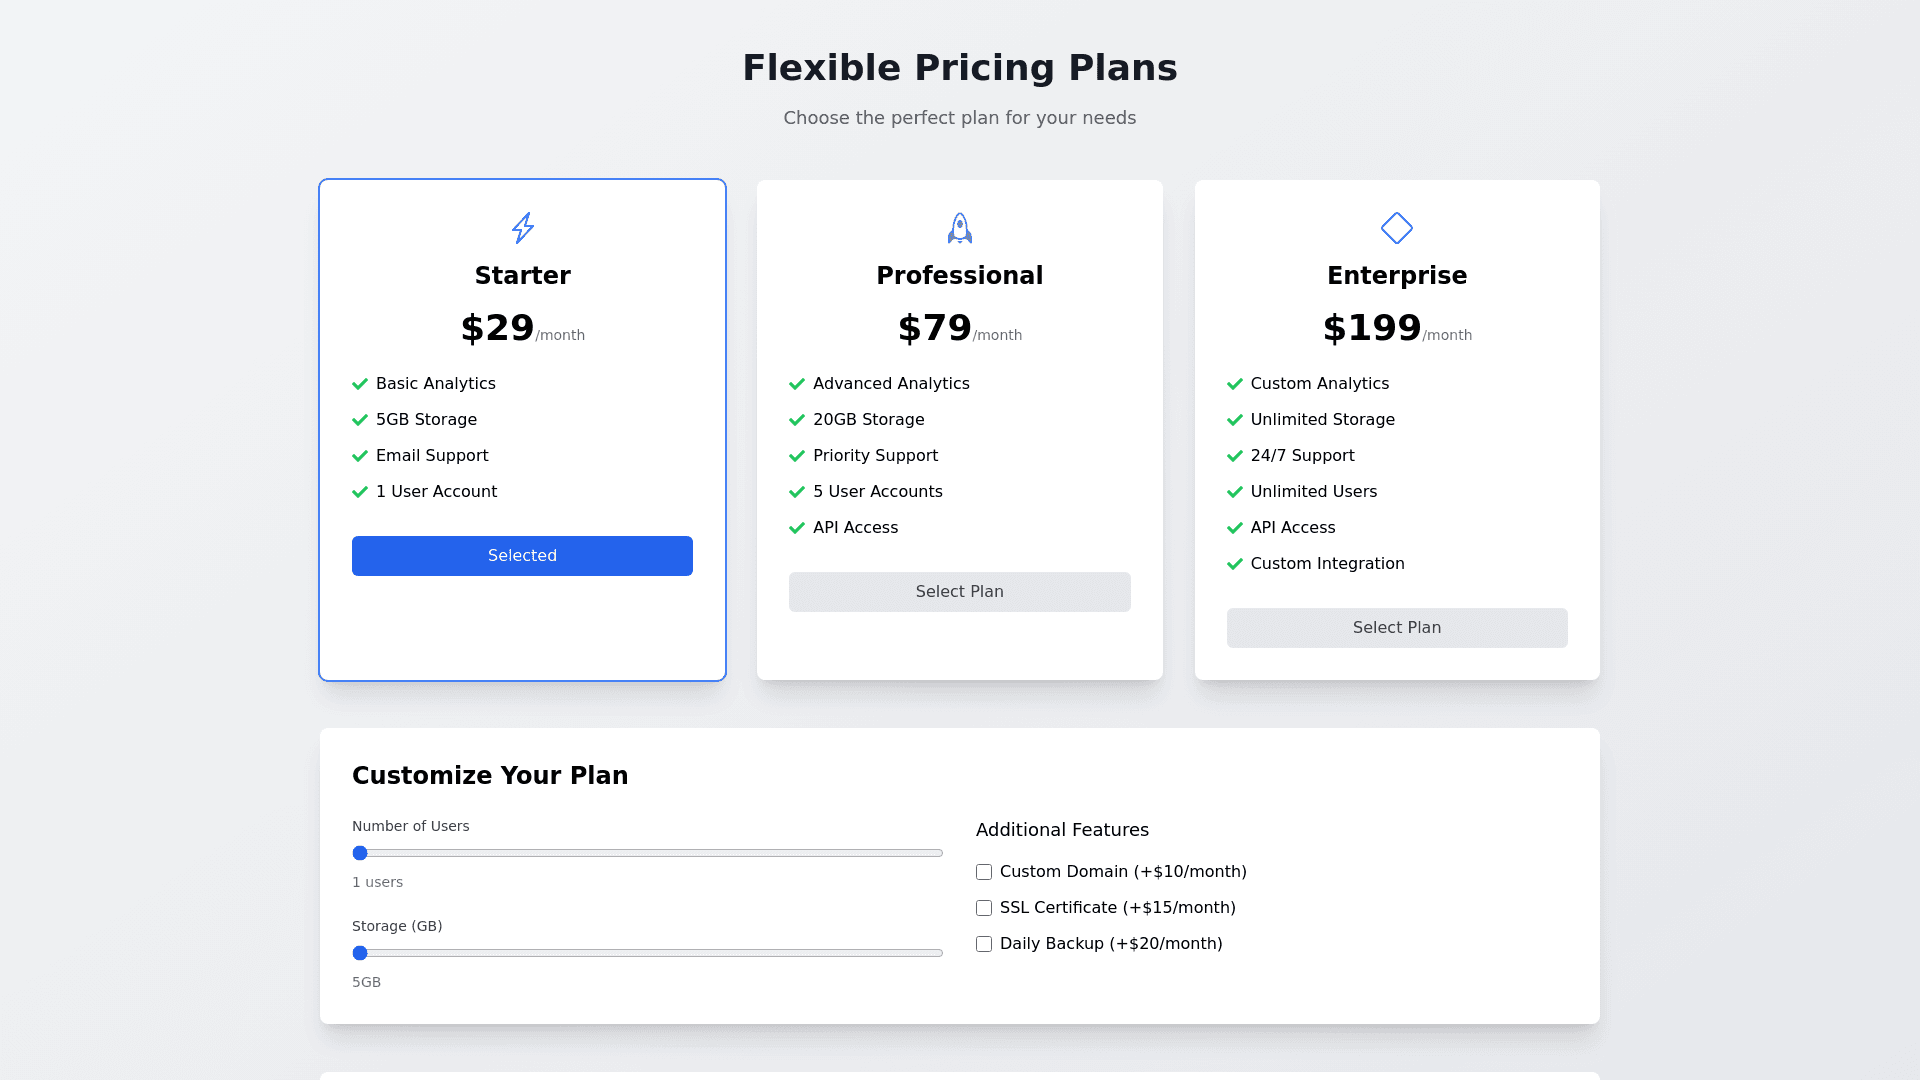The height and width of the screenshot is (1080, 1920).
Task: Click the Enterprise plan diamond icon
Action: 1397,228
